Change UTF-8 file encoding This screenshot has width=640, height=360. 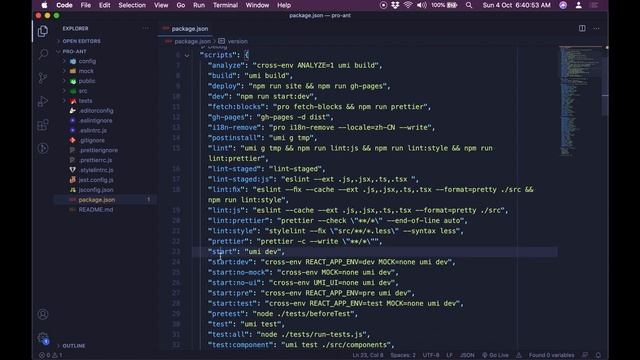(x=431, y=355)
